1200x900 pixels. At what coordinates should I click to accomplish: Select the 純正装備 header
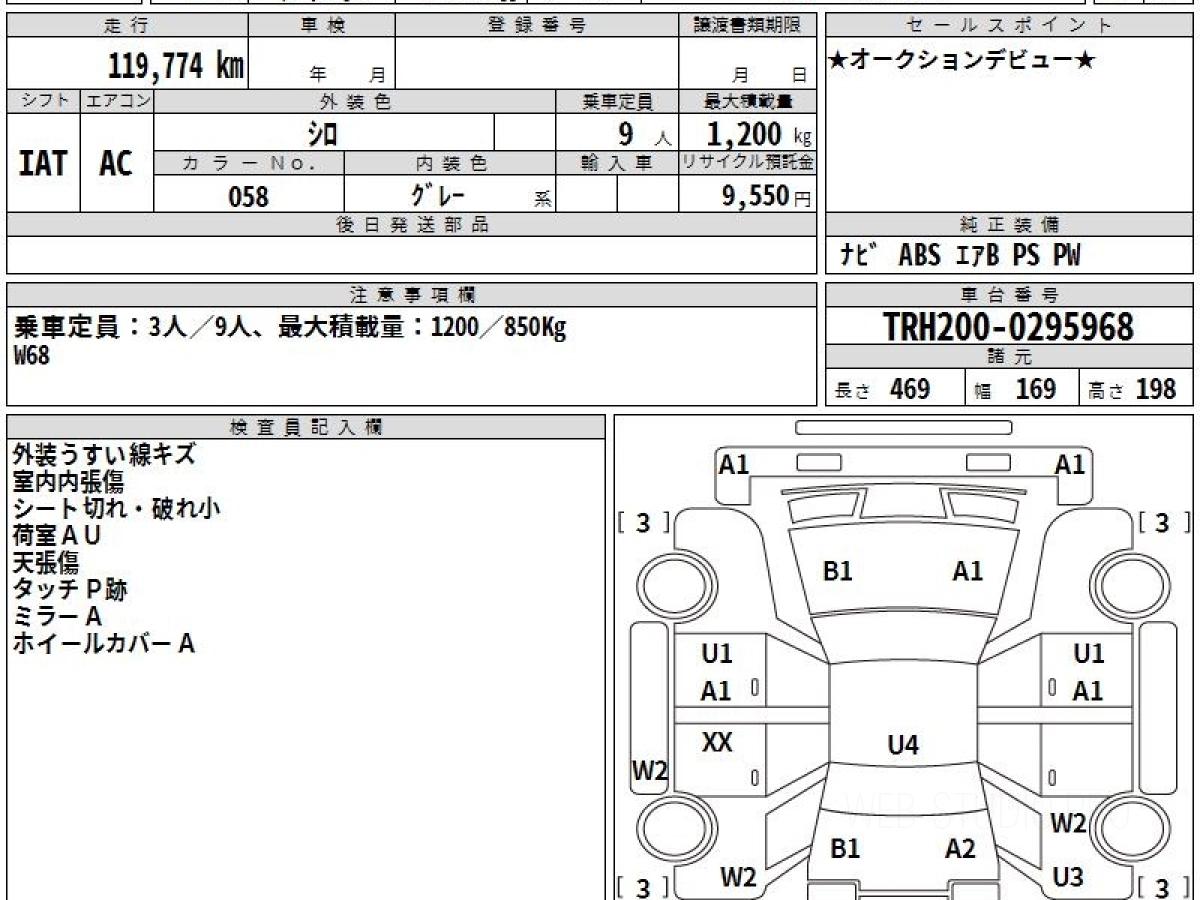pos(1010,225)
